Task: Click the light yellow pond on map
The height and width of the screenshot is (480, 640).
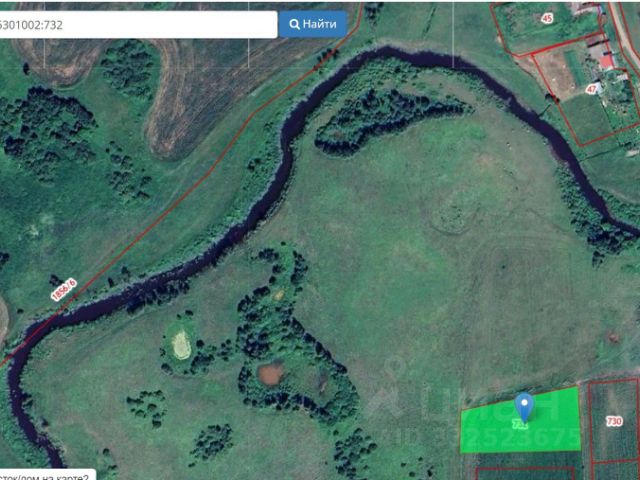Action: tap(181, 345)
